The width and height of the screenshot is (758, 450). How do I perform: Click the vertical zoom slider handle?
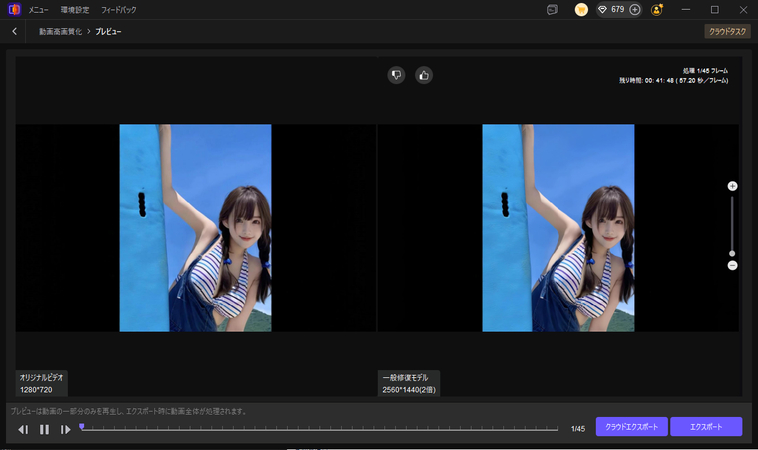(732, 254)
